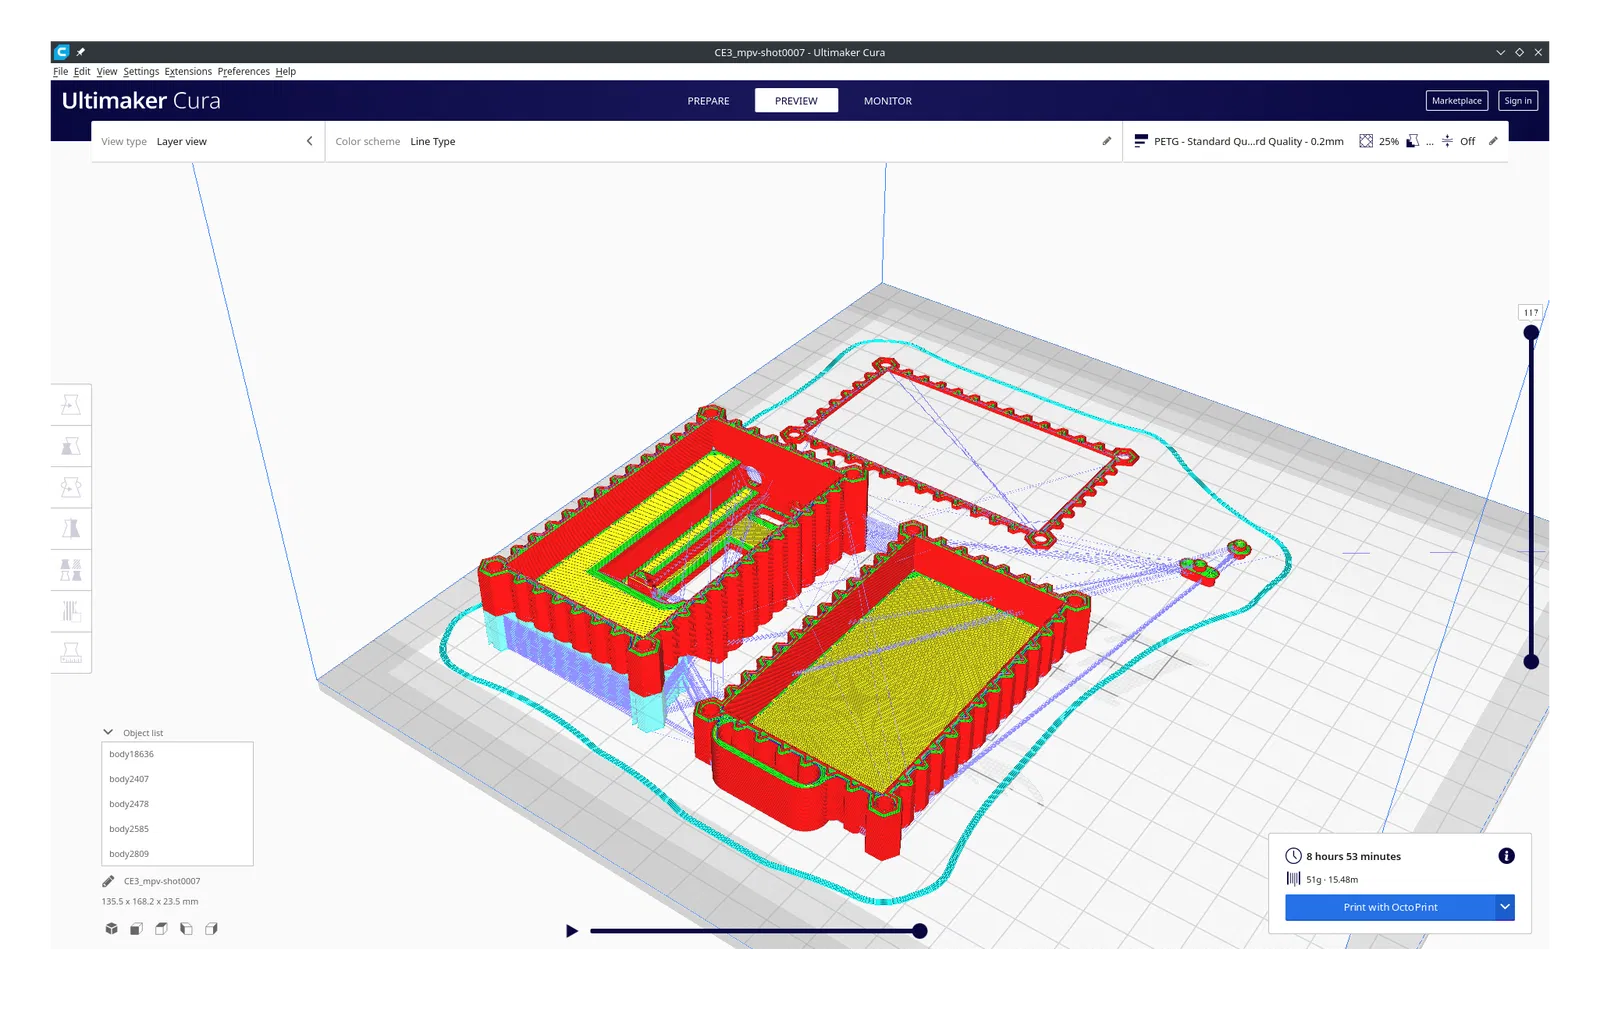Collapse the View type panel with the chevron
Viewport: 1600px width, 1009px height.
(310, 141)
